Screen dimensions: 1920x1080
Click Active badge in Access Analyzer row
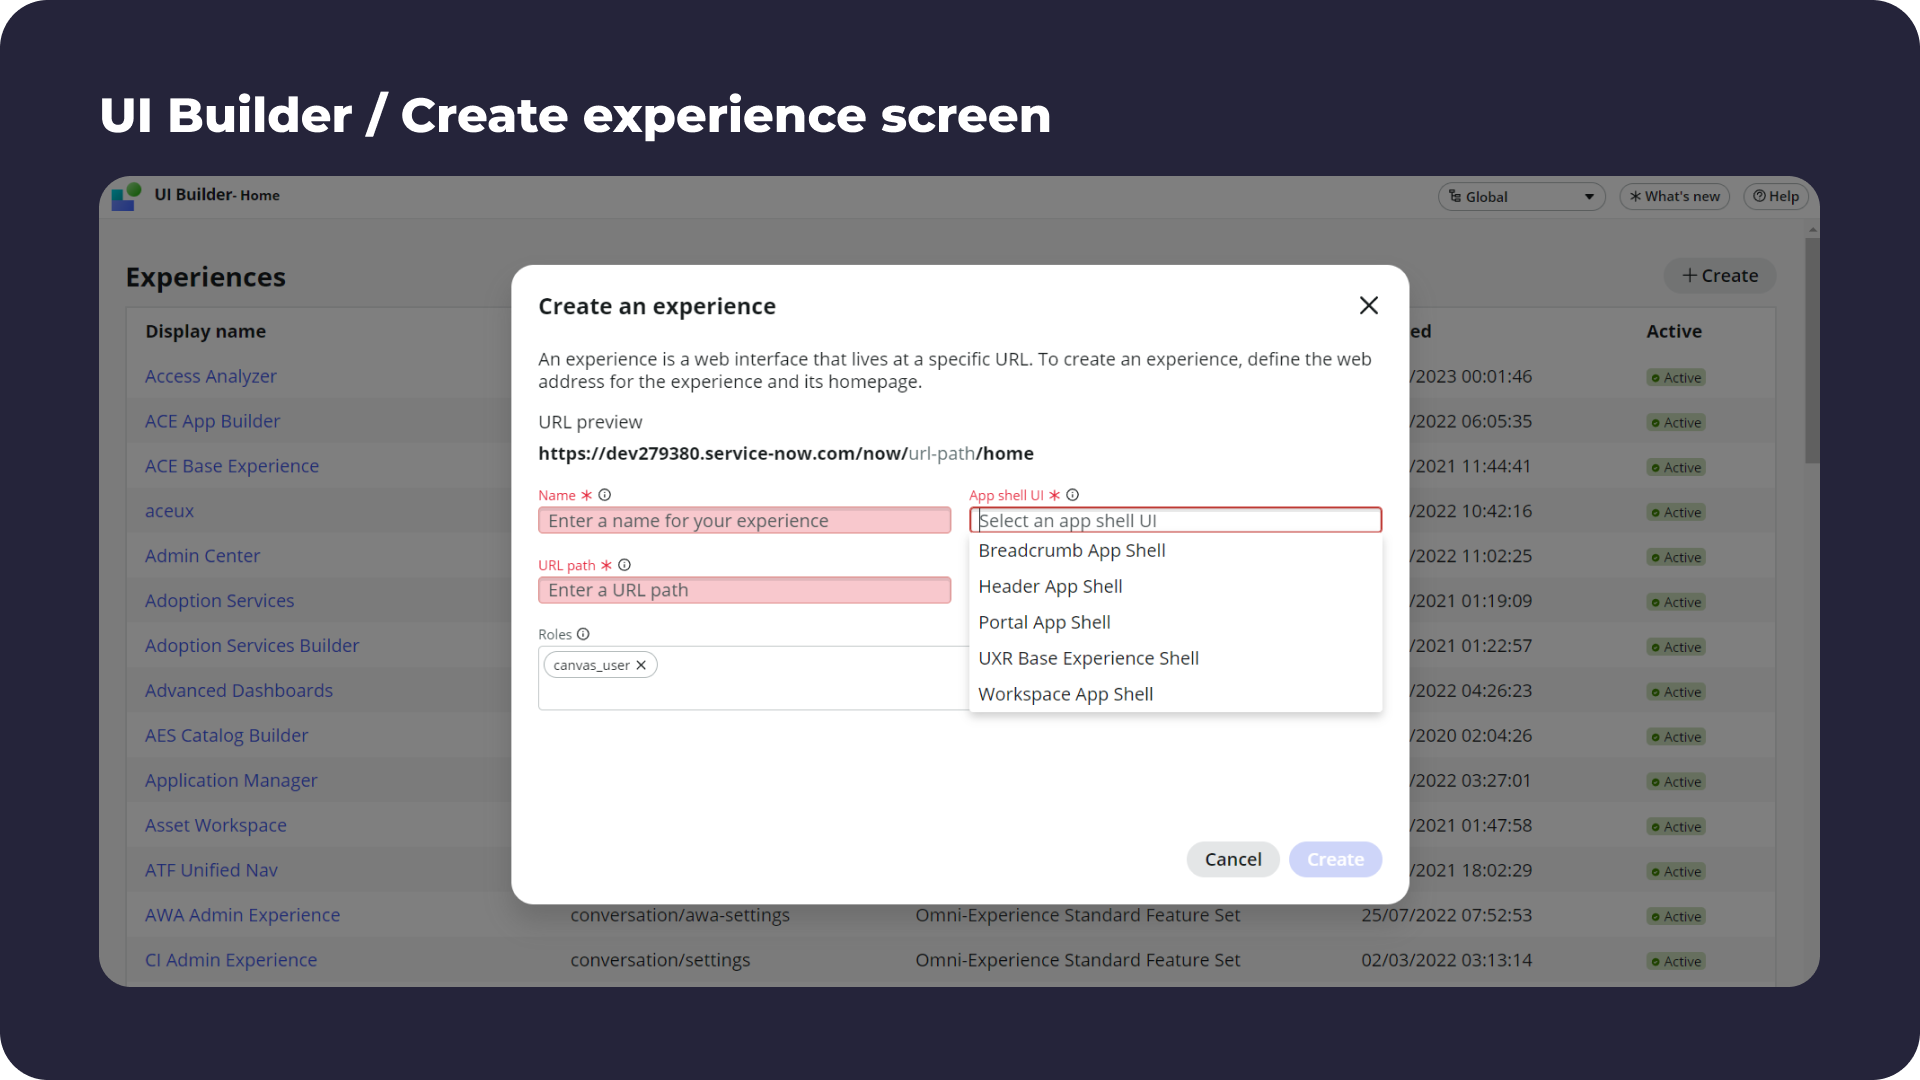coord(1676,378)
